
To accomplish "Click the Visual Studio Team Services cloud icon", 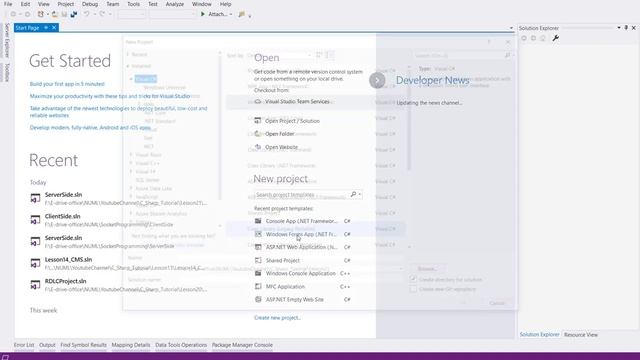I will coord(258,102).
